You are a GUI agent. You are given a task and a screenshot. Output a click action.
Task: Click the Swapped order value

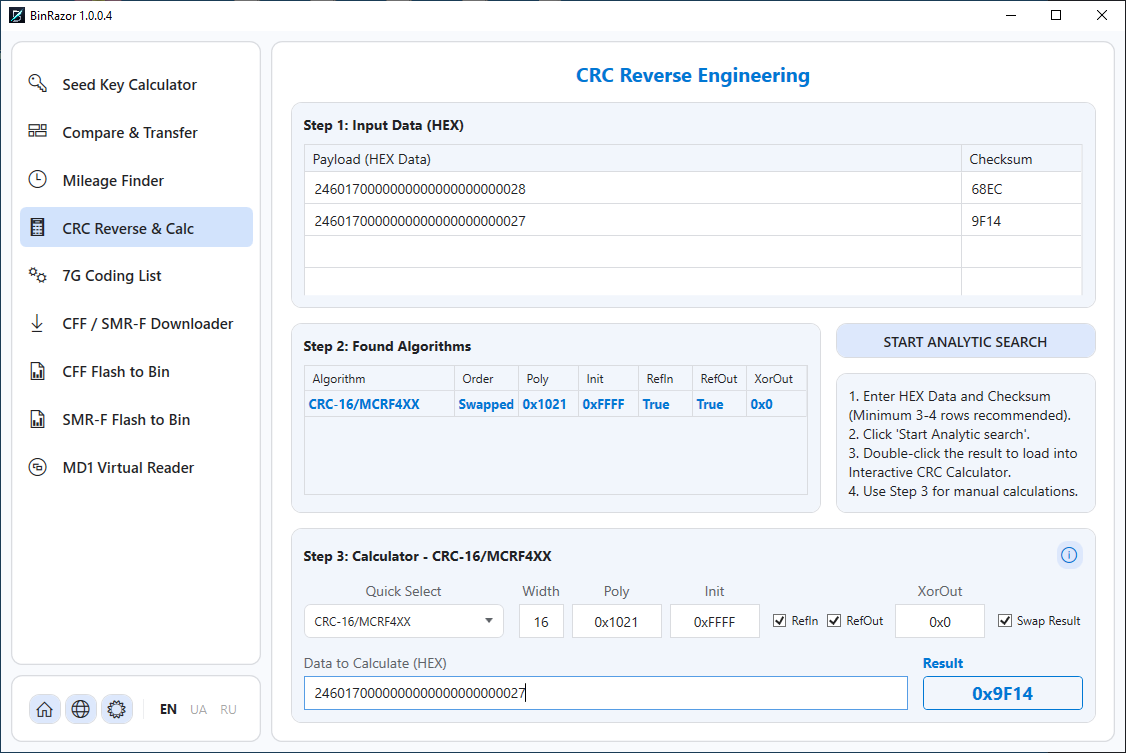tap(486, 404)
